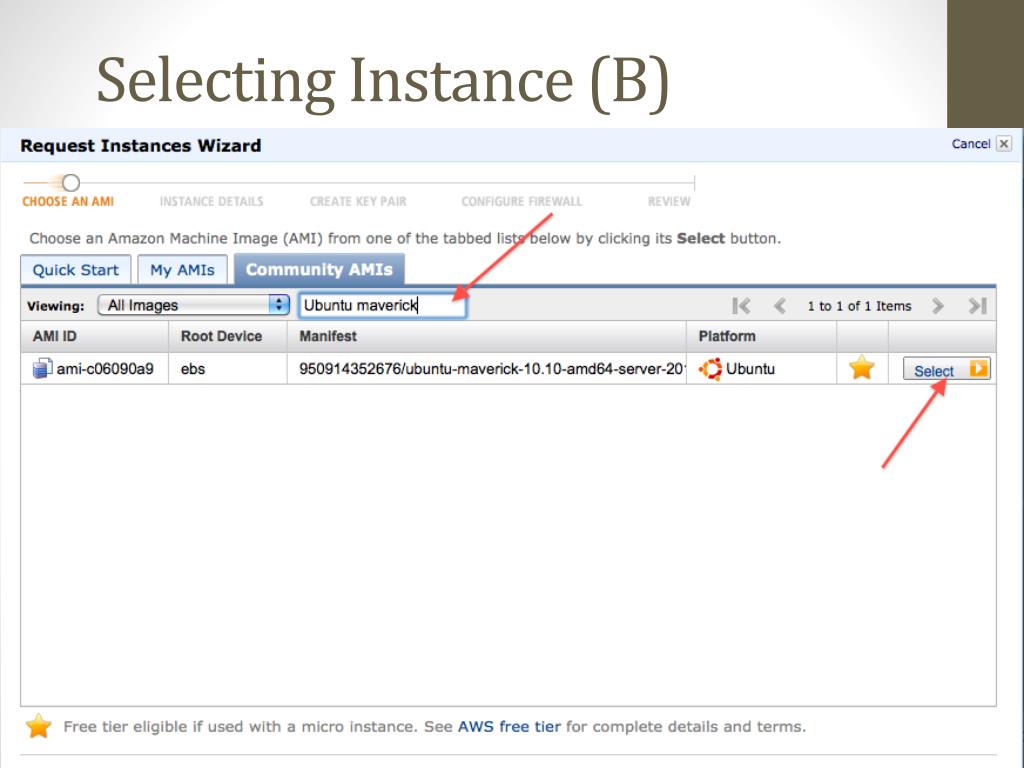The image size is (1024, 768).
Task: Go to first page of results
Action: click(741, 306)
